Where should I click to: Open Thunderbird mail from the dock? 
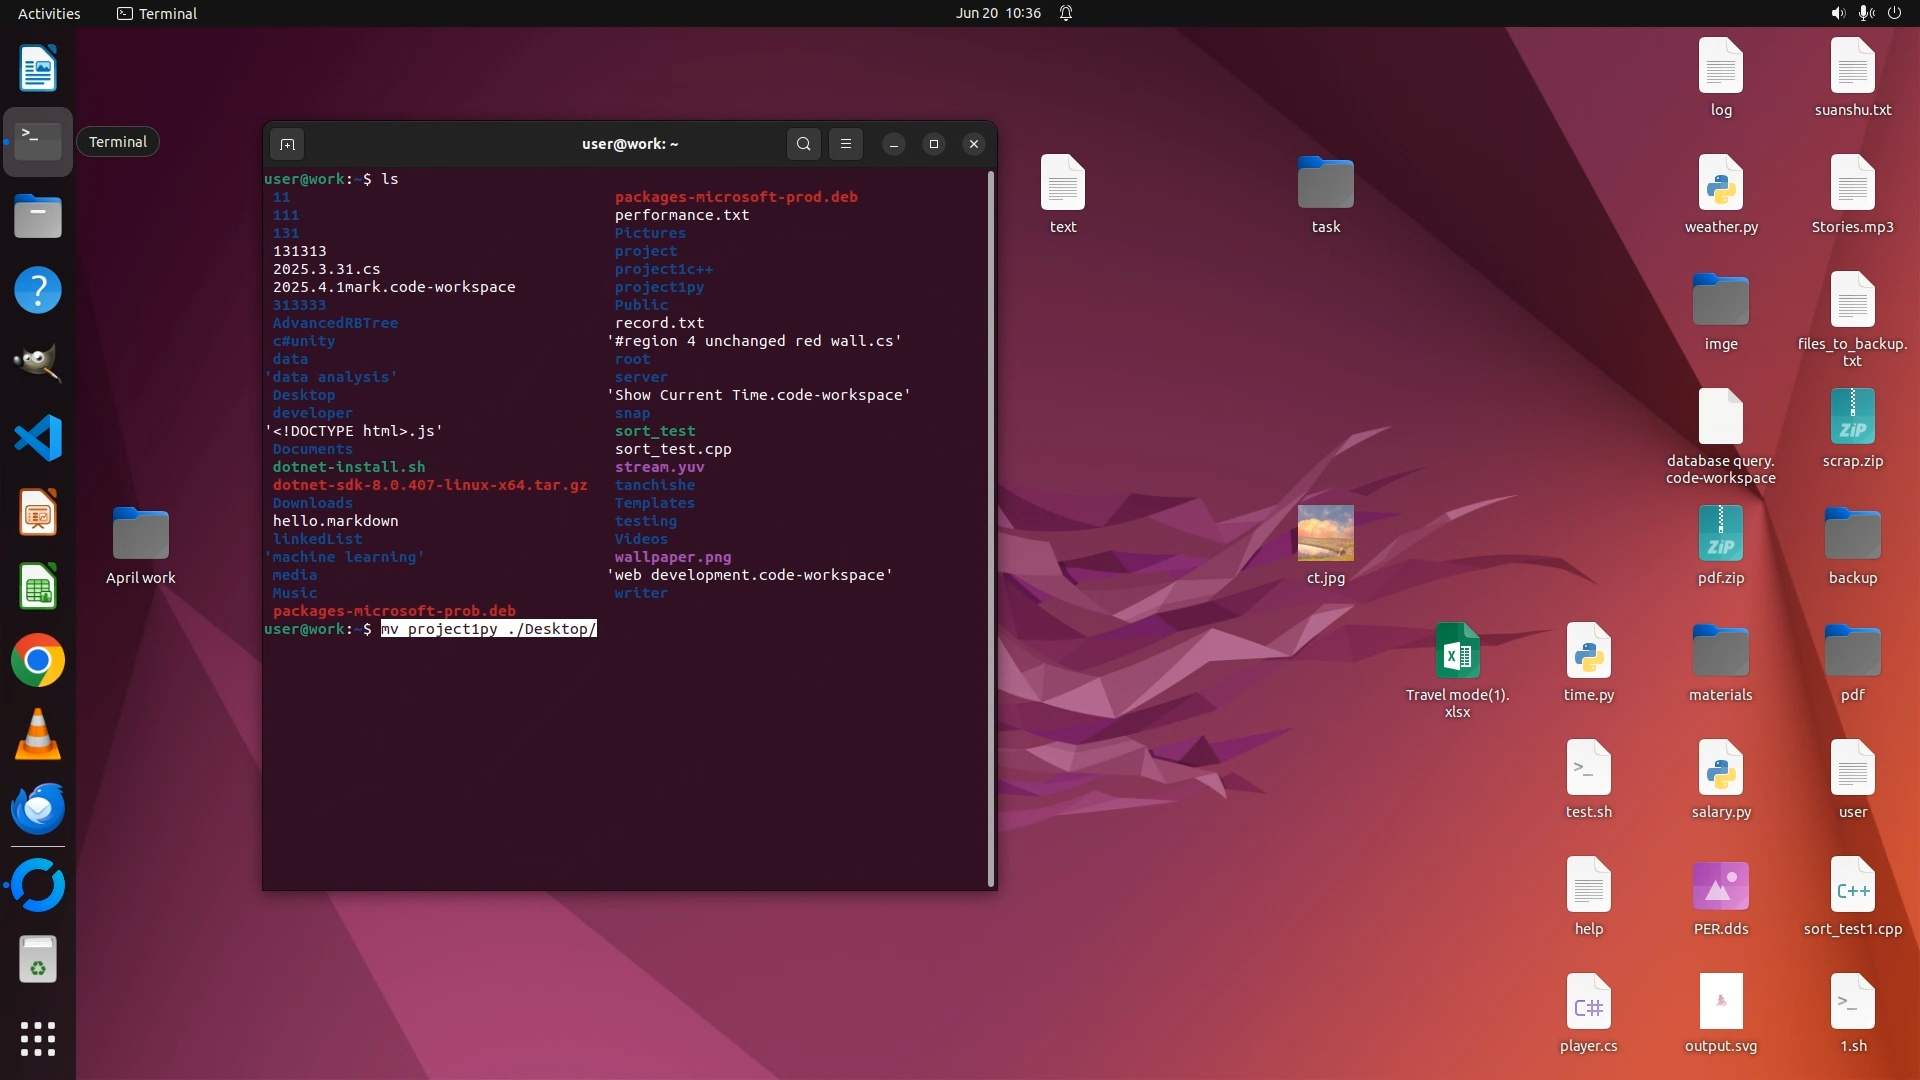38,809
